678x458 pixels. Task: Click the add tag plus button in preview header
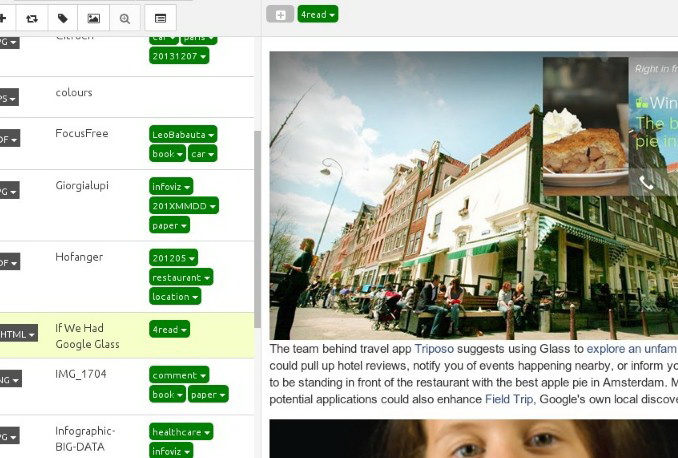pyautogui.click(x=280, y=15)
